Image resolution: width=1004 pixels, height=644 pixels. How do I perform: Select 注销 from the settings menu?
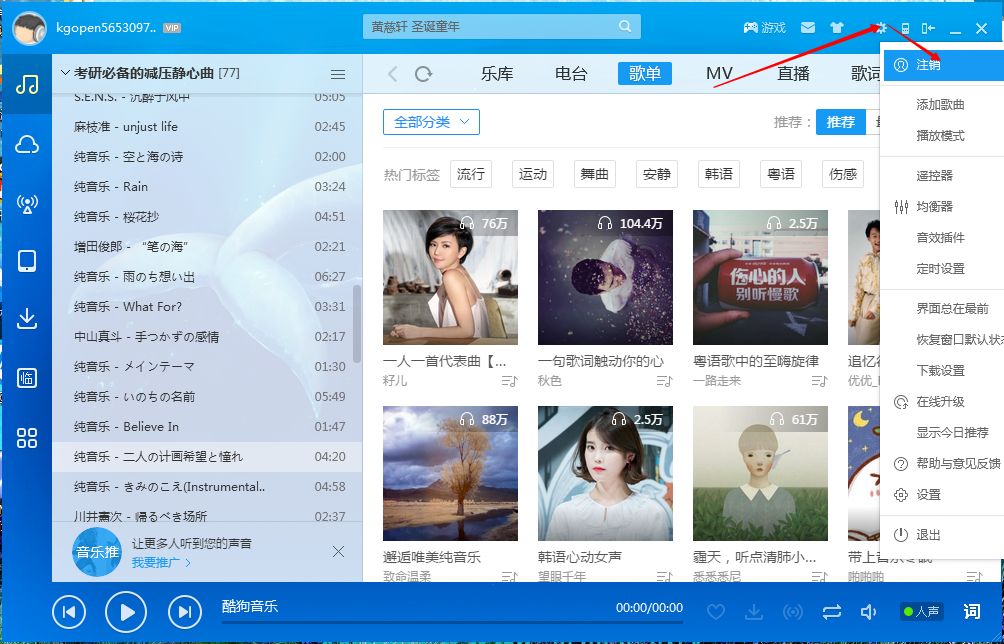click(928, 65)
